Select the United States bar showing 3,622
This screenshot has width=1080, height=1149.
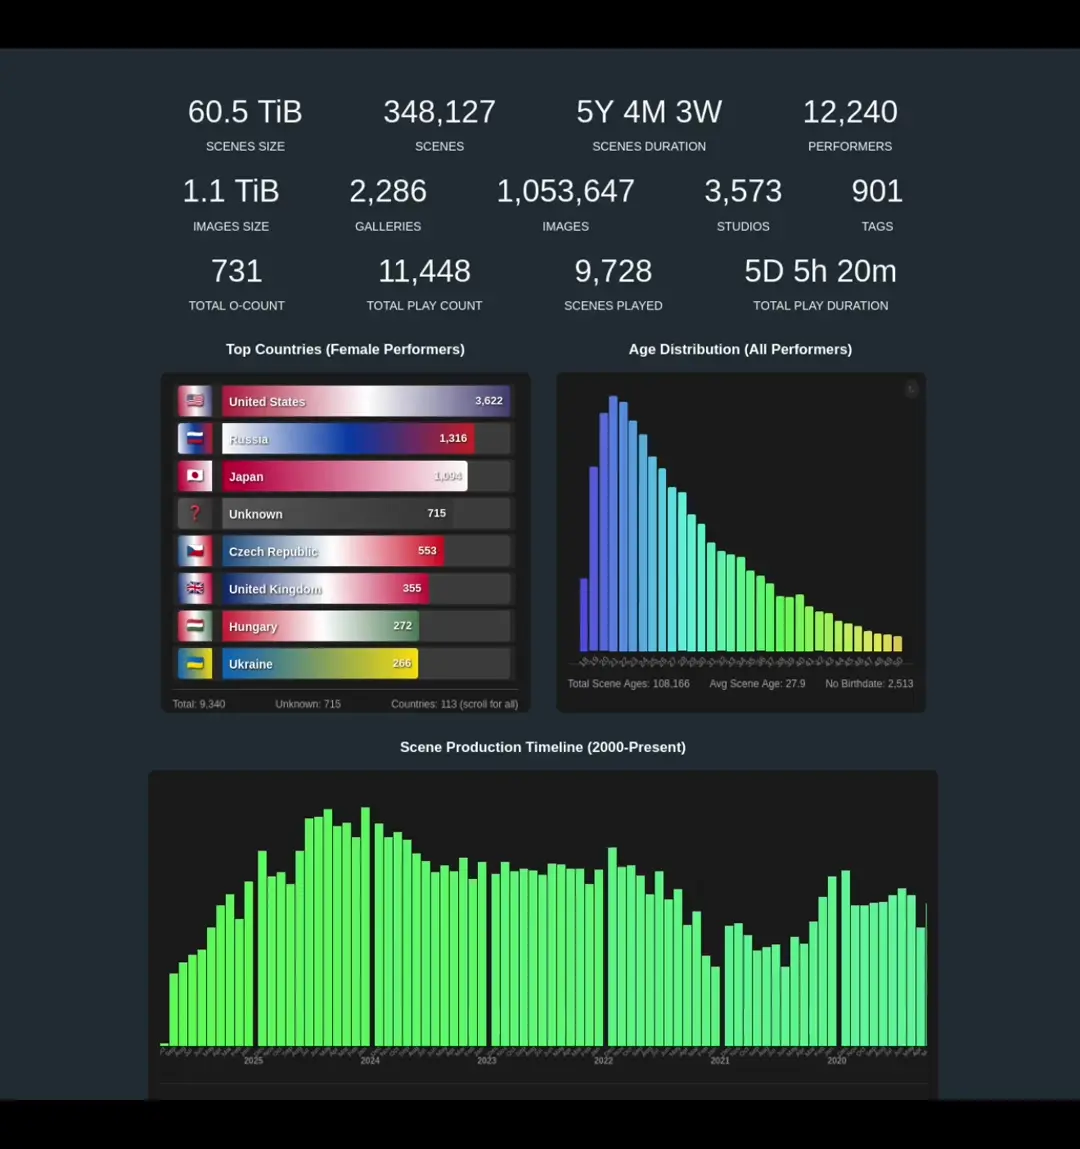366,401
